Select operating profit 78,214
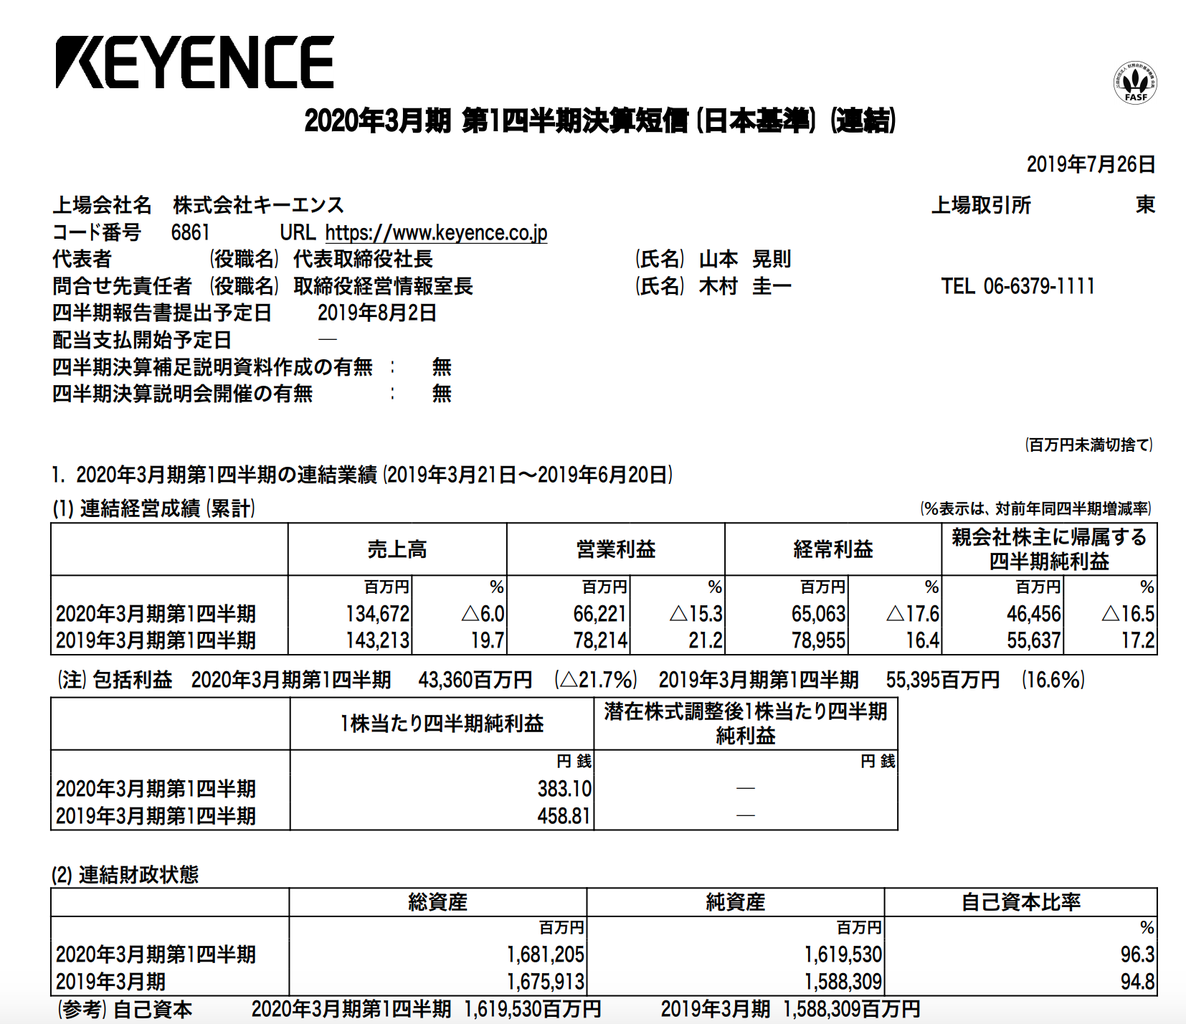The image size is (1186, 1024). tap(600, 641)
